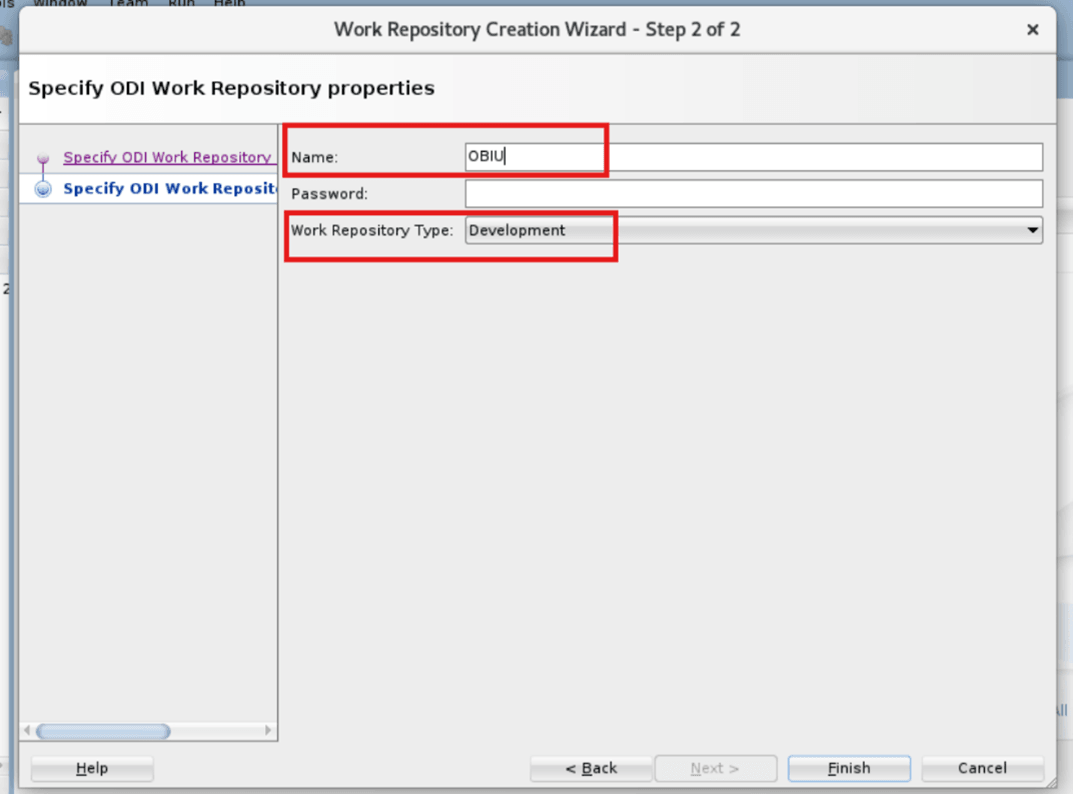This screenshot has width=1073, height=794.
Task: Open the first Specify ODI Work Repository link
Action: click(x=168, y=157)
